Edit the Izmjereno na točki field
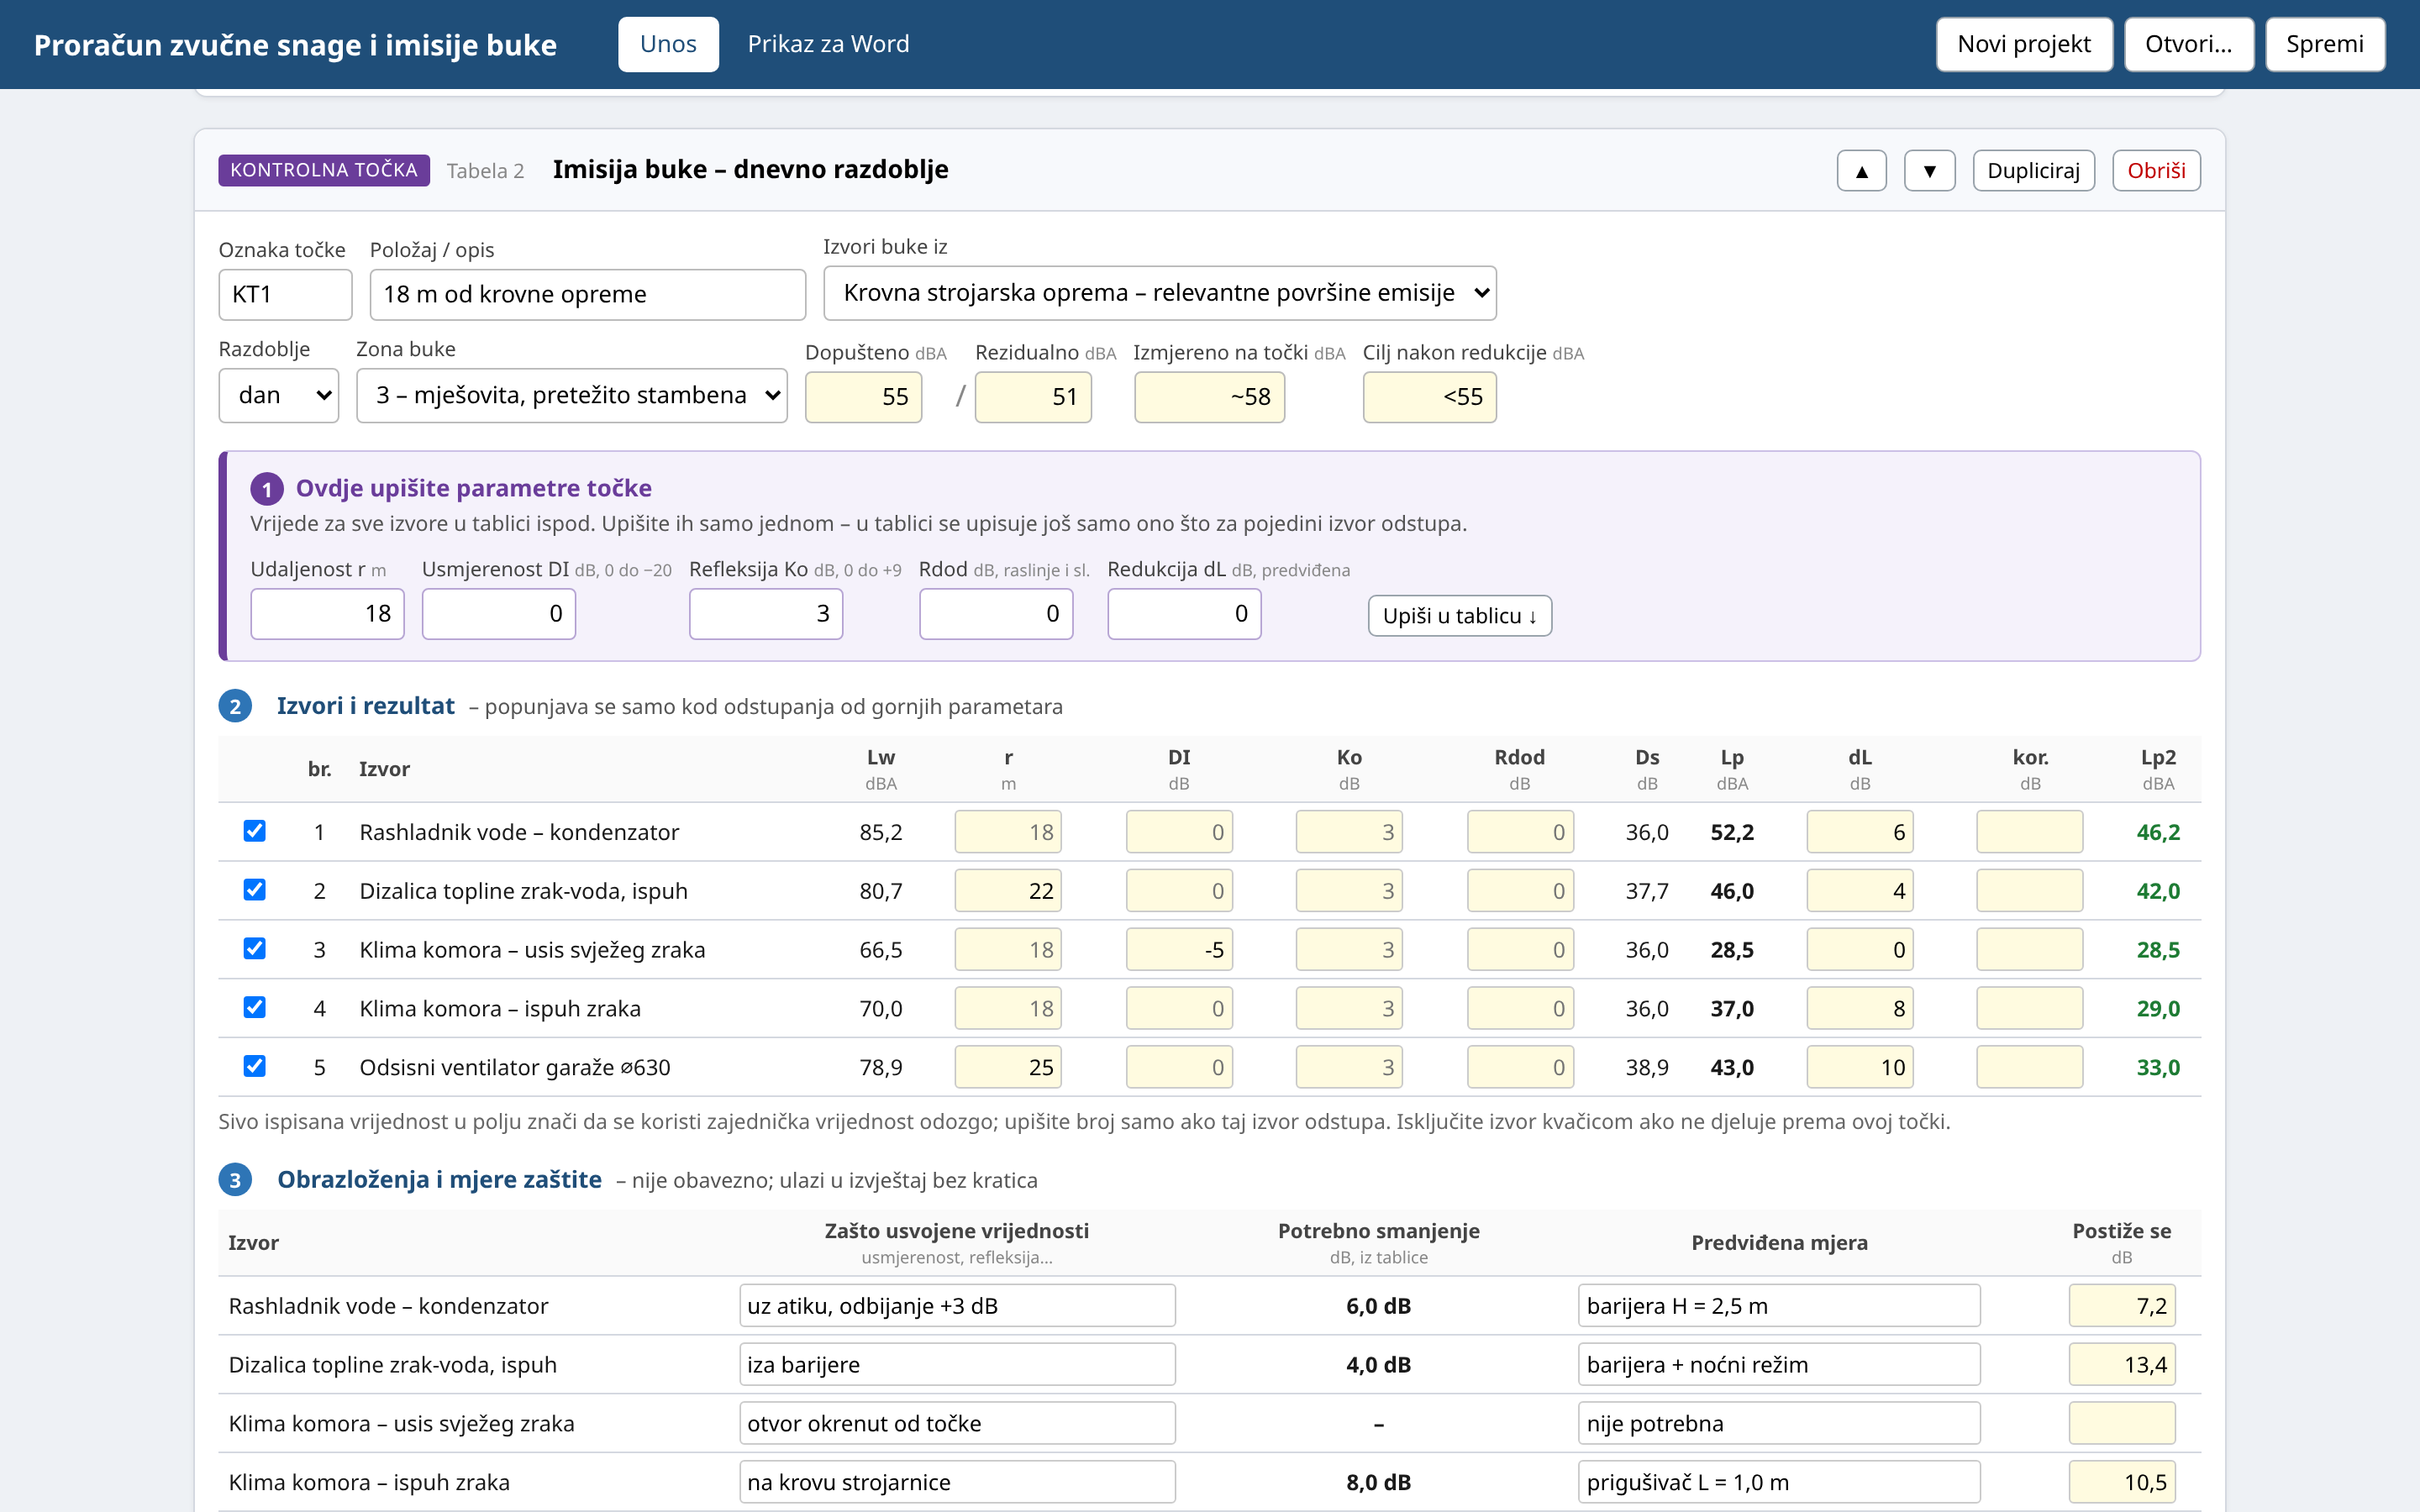The image size is (2420, 1512). click(1209, 397)
